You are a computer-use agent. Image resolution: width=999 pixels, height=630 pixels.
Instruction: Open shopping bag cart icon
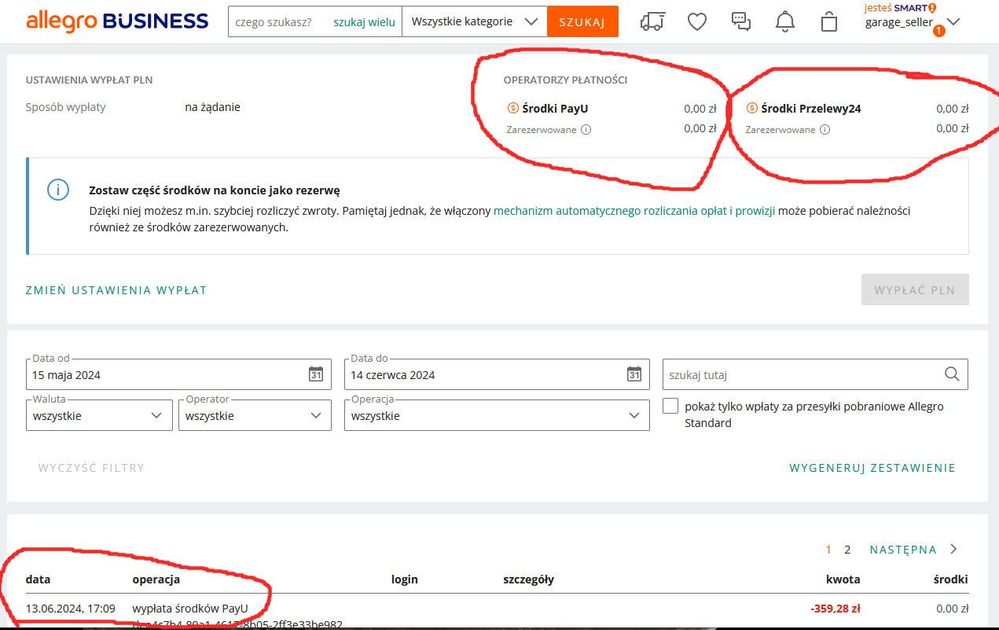click(829, 22)
